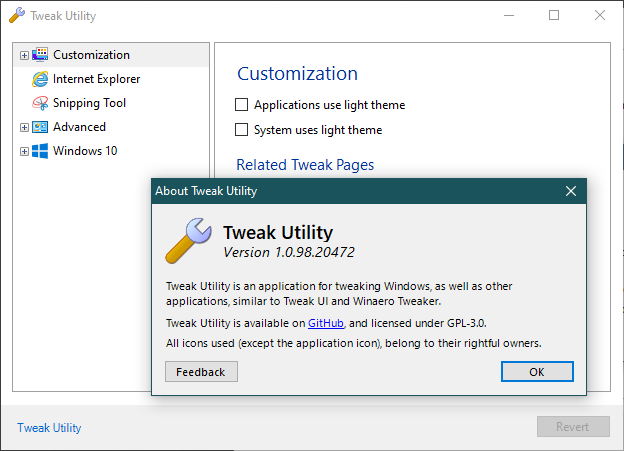Click the Snipping Tool scissors icon

40,103
